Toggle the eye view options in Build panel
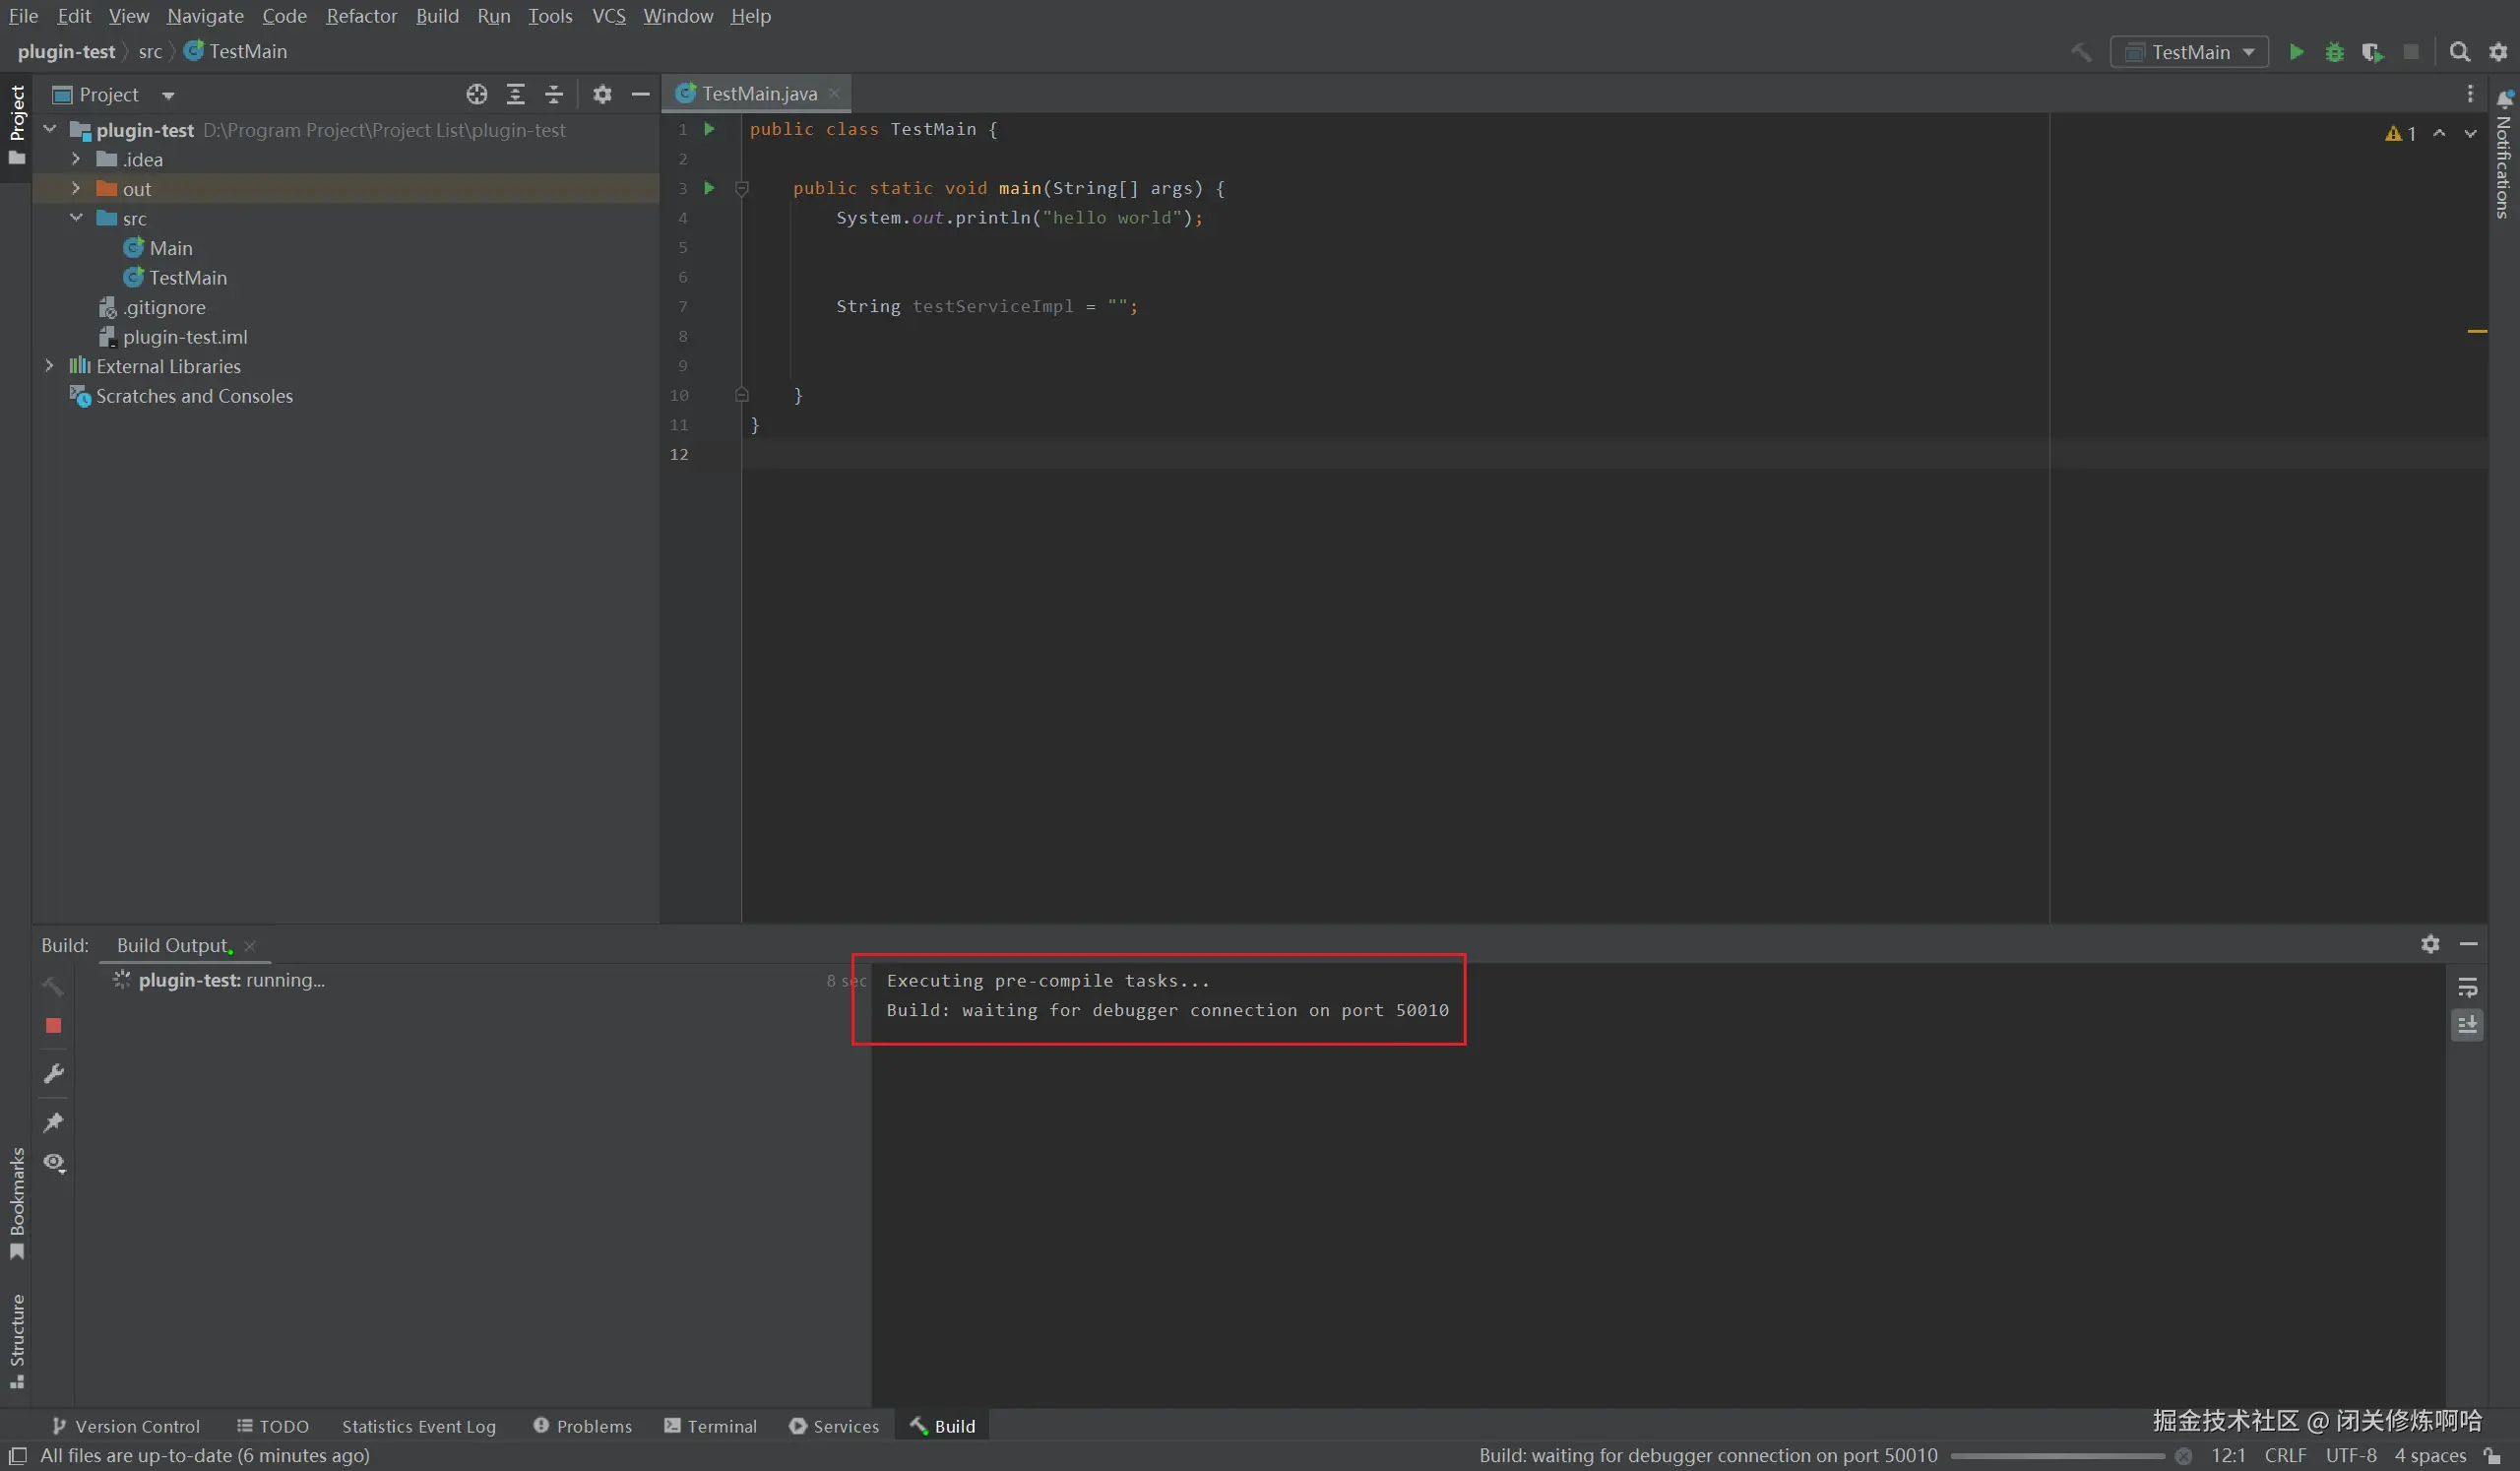The image size is (2520, 1471). point(54,1162)
